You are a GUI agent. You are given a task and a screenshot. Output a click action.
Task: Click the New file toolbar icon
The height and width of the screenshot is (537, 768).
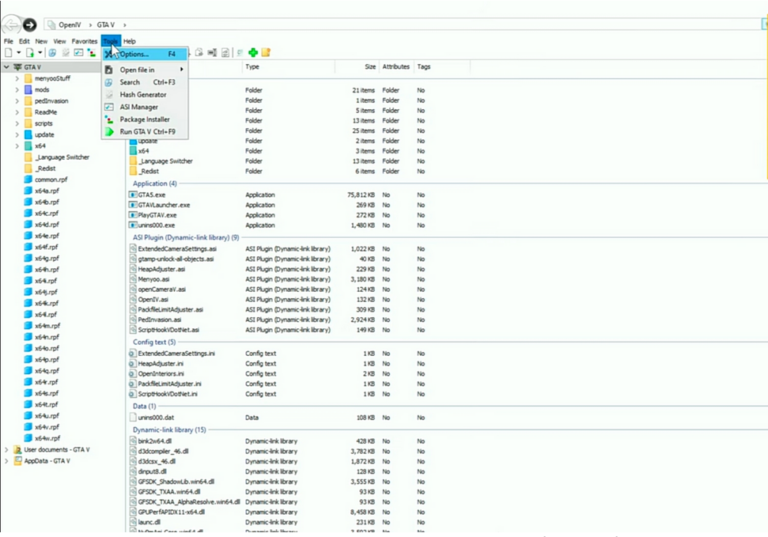point(8,53)
